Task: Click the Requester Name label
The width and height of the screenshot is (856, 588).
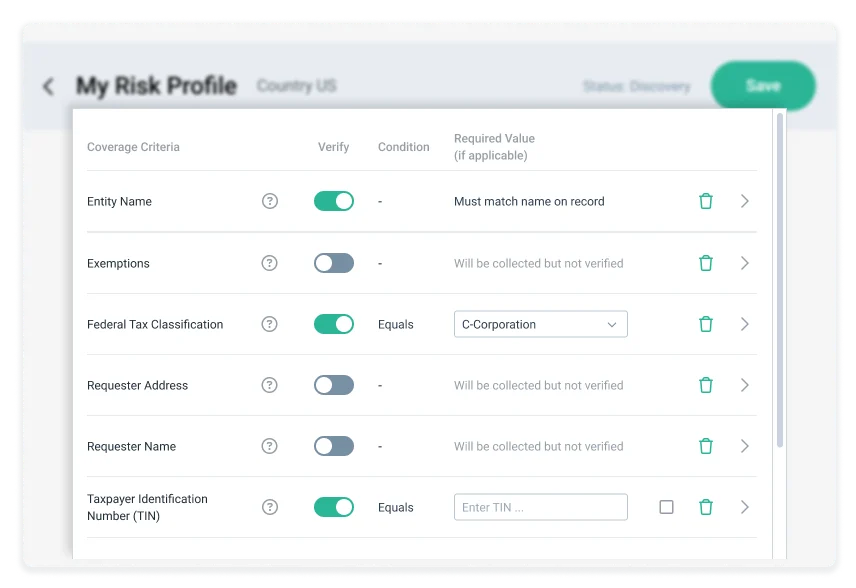Action: tap(131, 447)
